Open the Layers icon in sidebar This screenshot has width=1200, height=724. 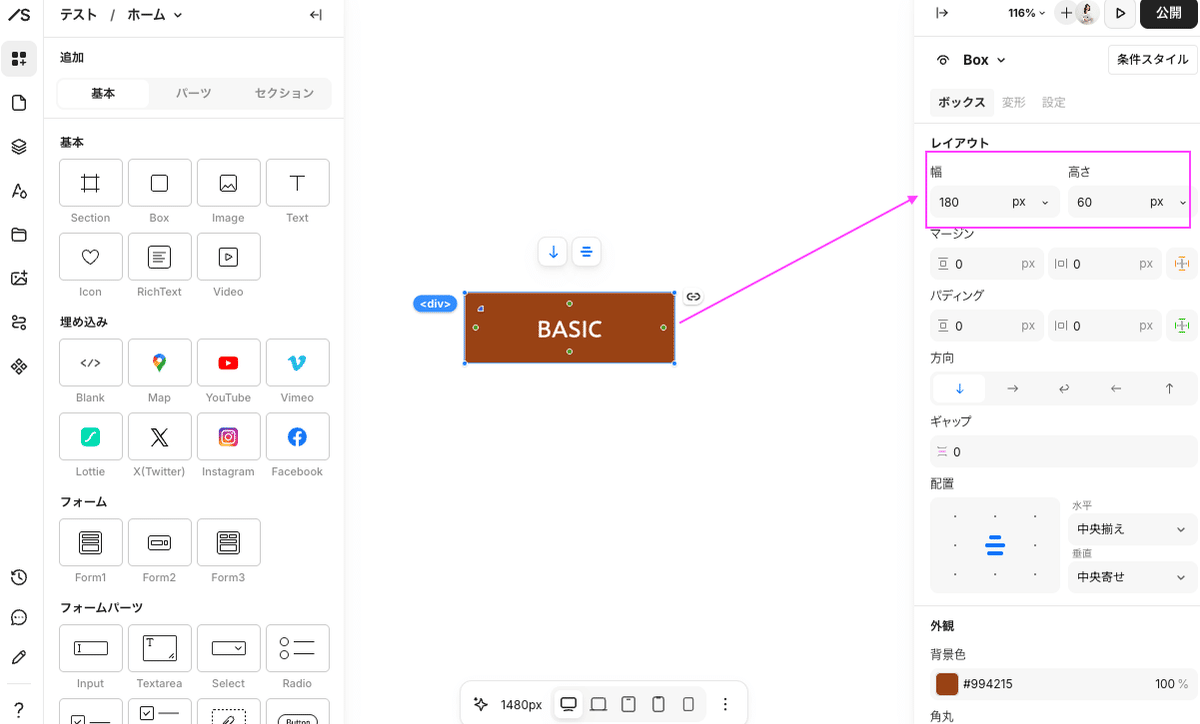tap(19, 147)
